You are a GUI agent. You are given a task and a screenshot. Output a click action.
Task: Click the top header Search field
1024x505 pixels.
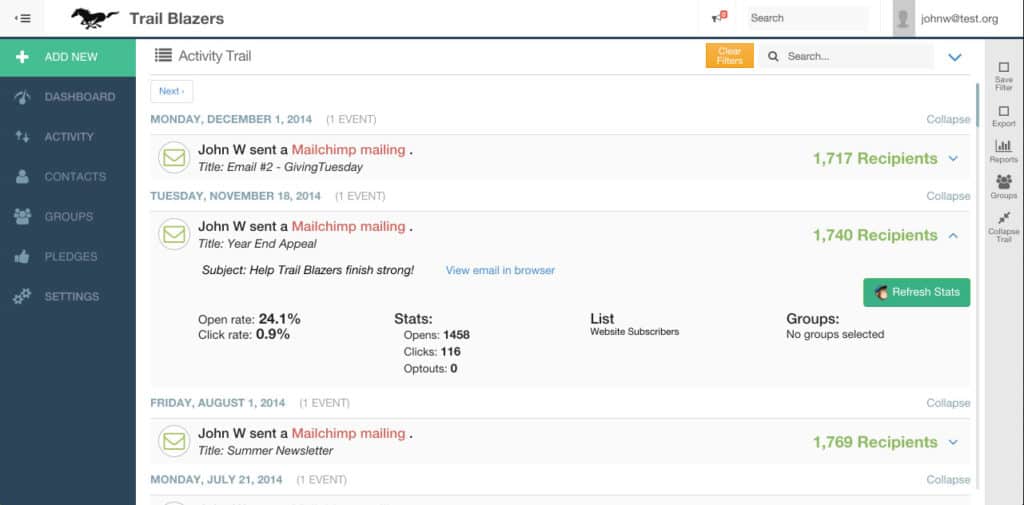click(808, 18)
